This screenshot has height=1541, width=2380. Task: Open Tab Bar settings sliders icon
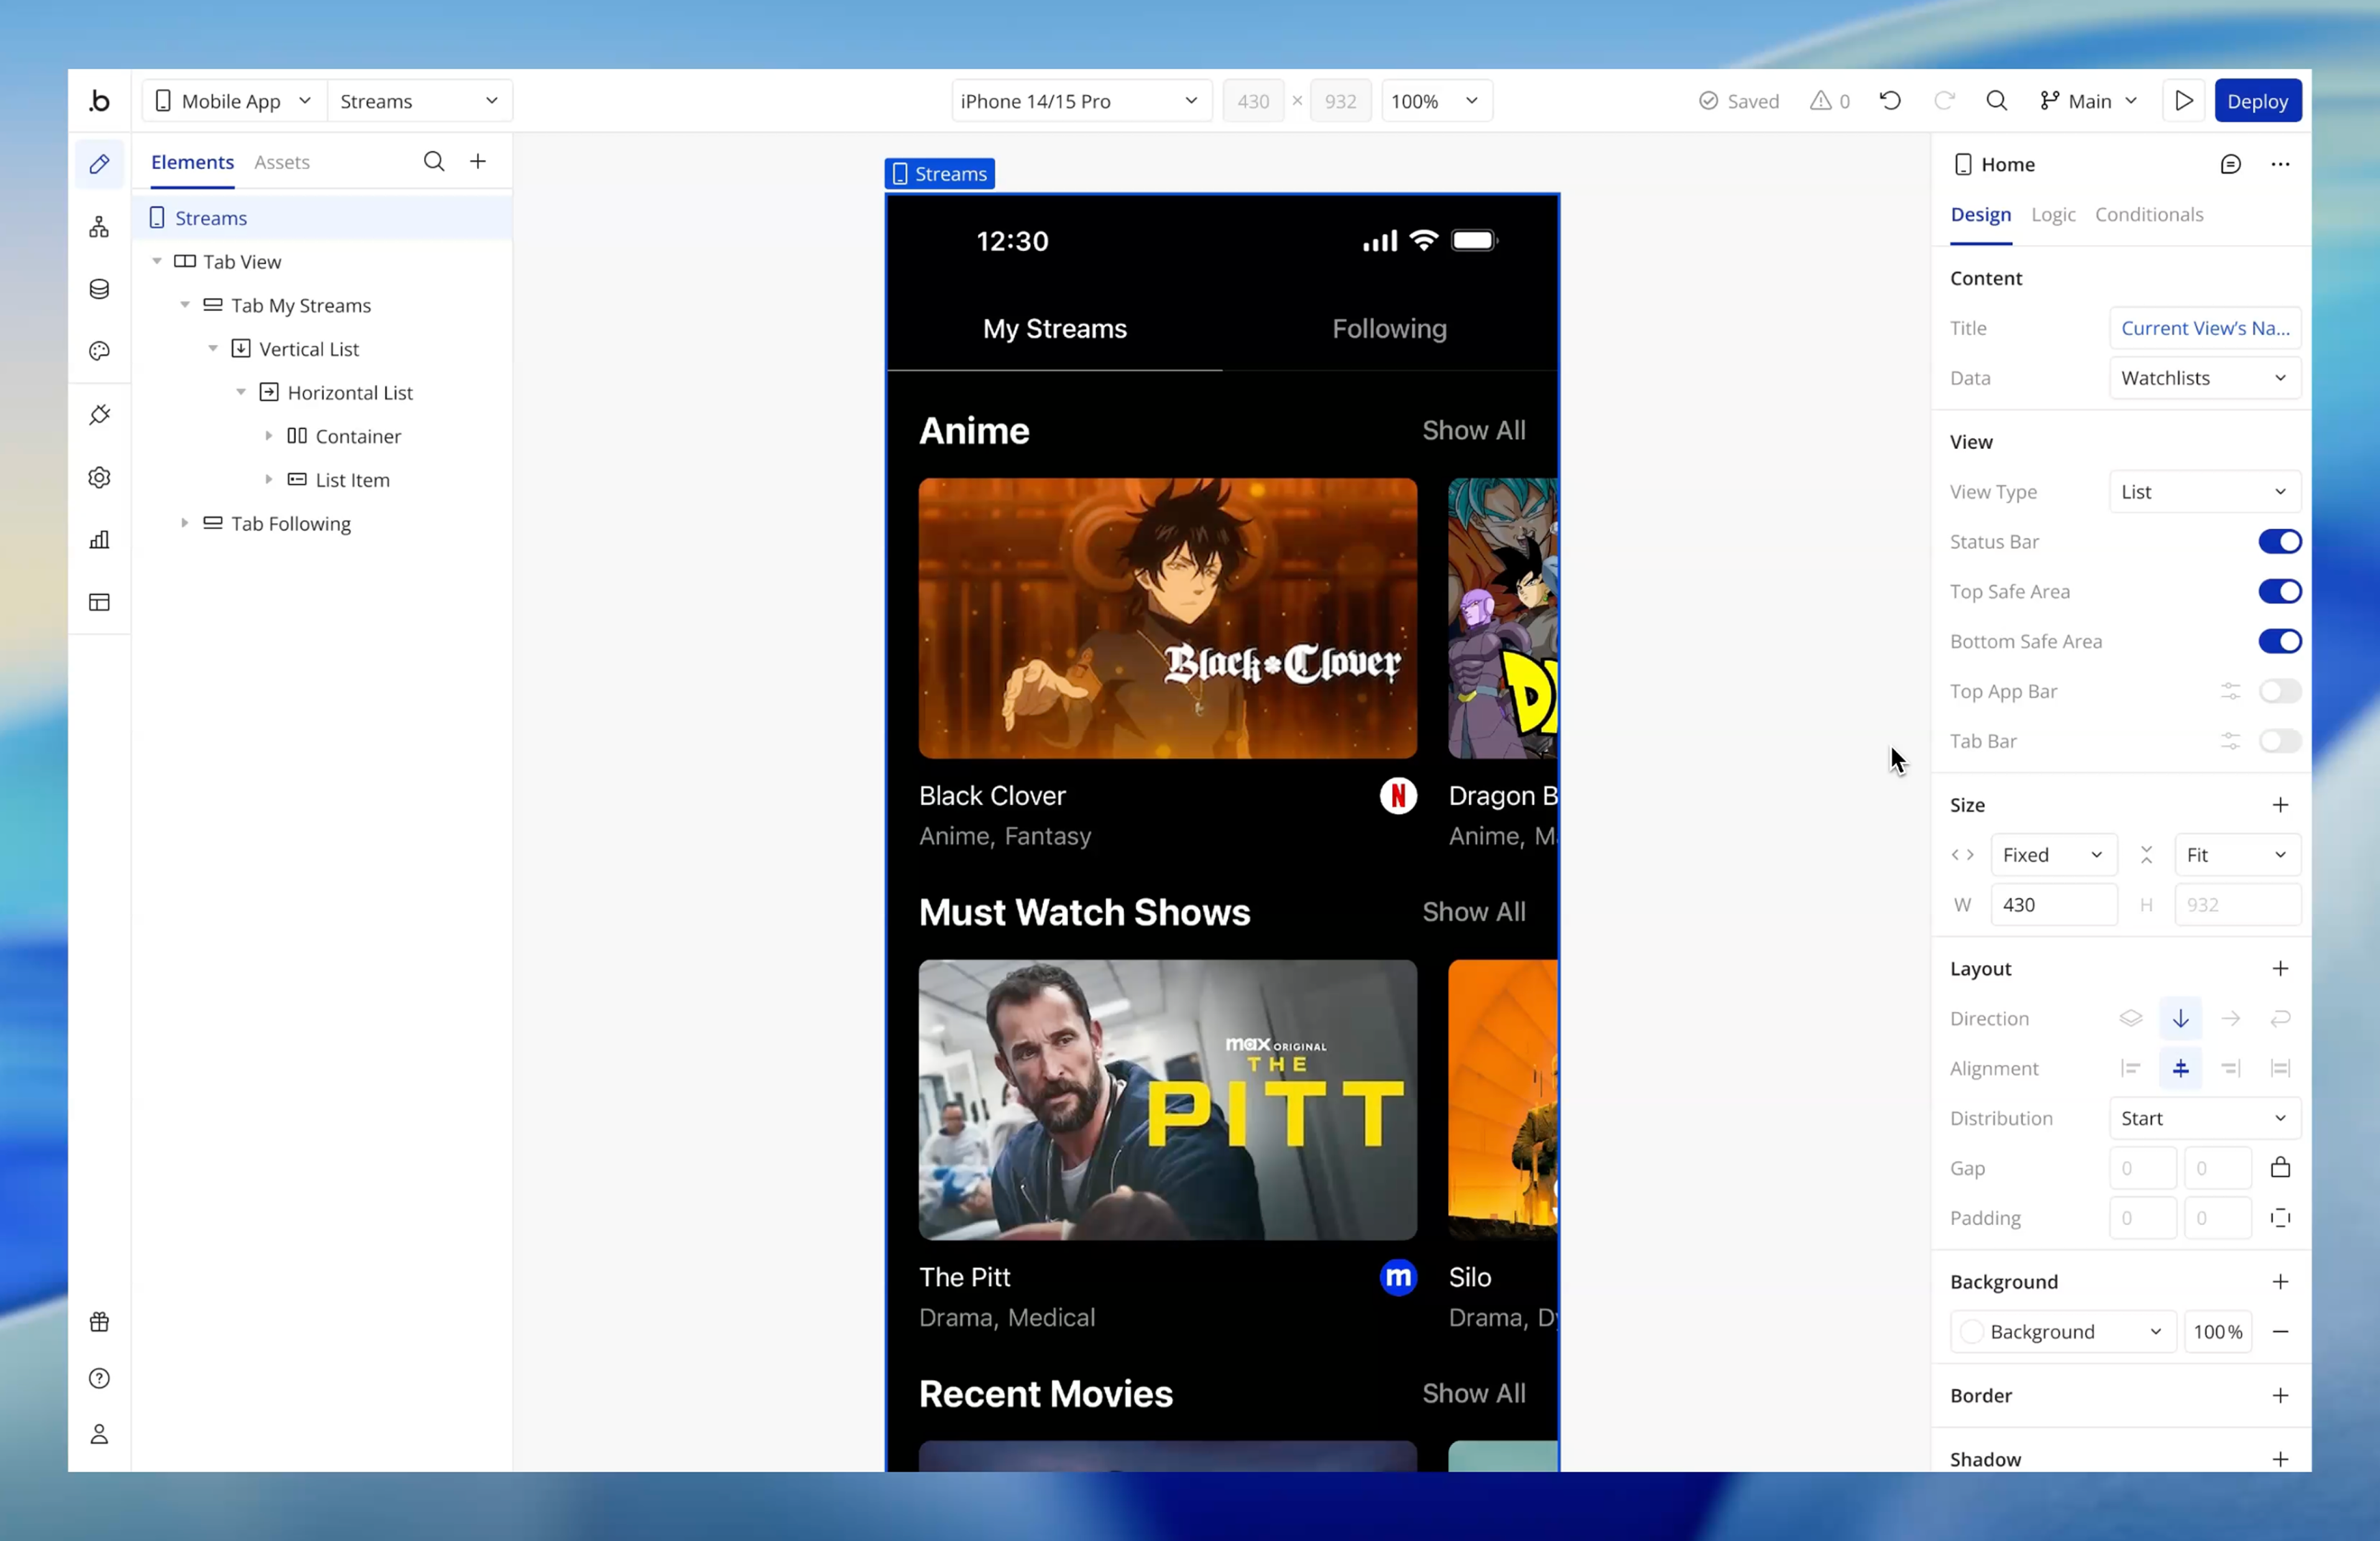(2231, 741)
